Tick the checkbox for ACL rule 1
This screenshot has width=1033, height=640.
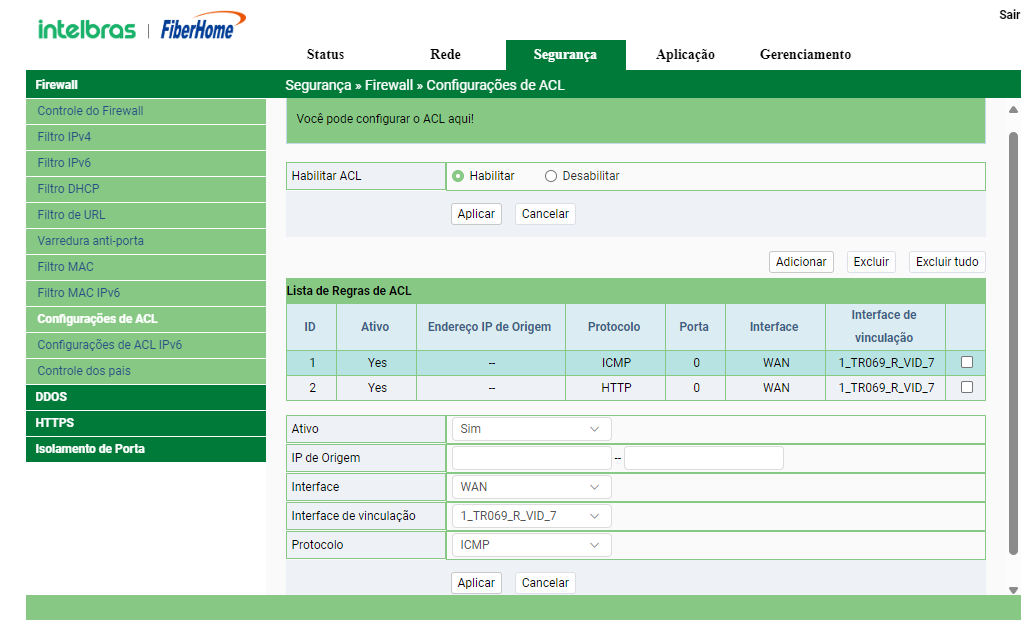[966, 362]
